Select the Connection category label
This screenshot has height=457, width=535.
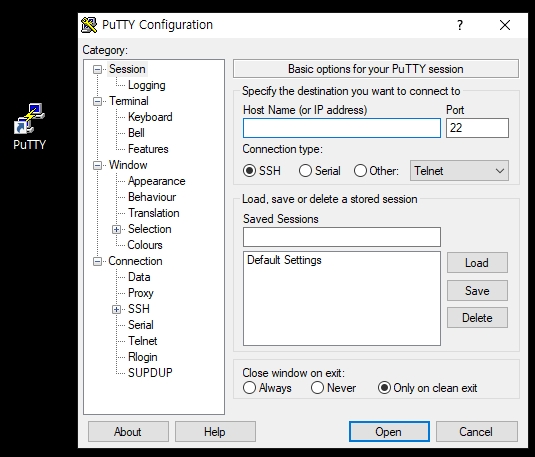[x=135, y=261]
